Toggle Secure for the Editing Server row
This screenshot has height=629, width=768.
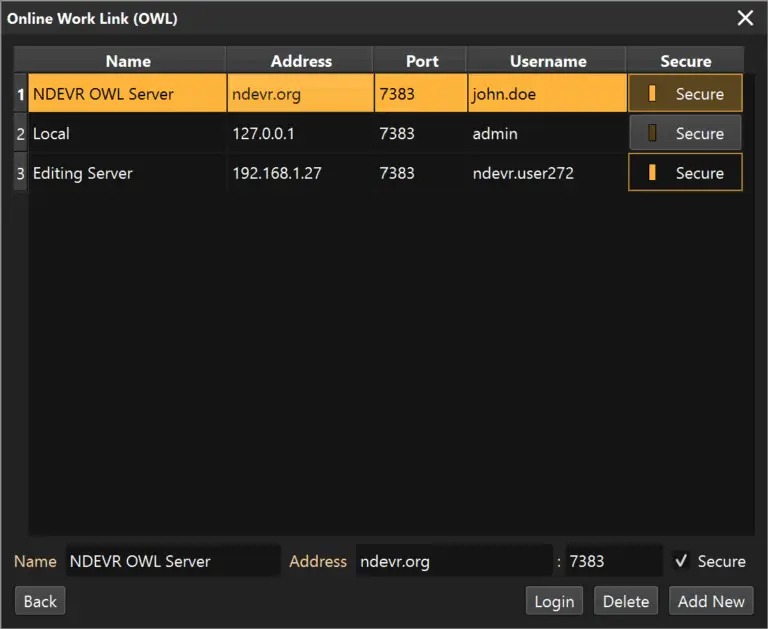point(685,173)
